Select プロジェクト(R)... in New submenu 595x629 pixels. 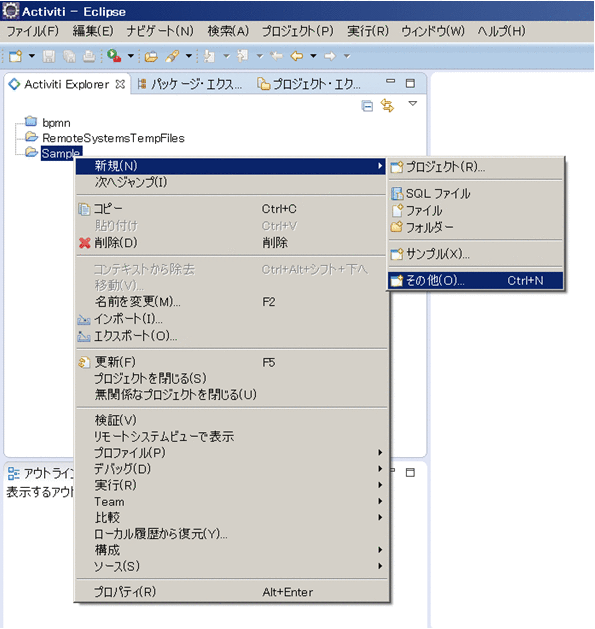[x=475, y=167]
